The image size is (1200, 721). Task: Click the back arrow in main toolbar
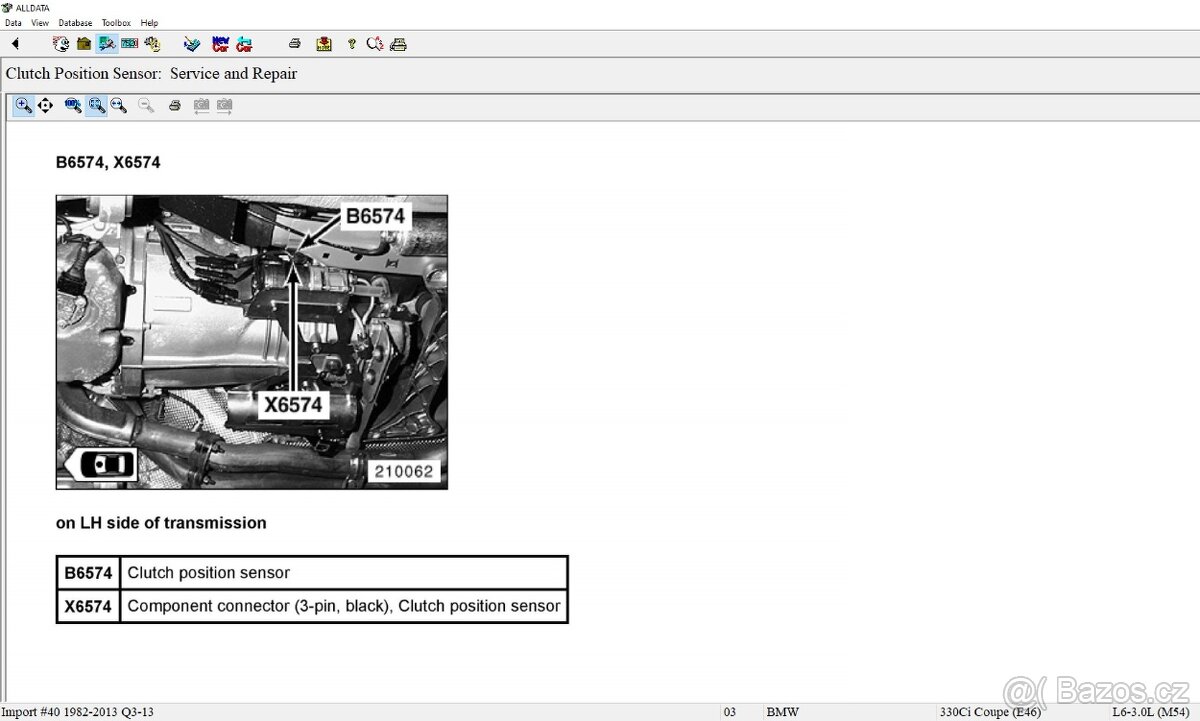[x=15, y=44]
